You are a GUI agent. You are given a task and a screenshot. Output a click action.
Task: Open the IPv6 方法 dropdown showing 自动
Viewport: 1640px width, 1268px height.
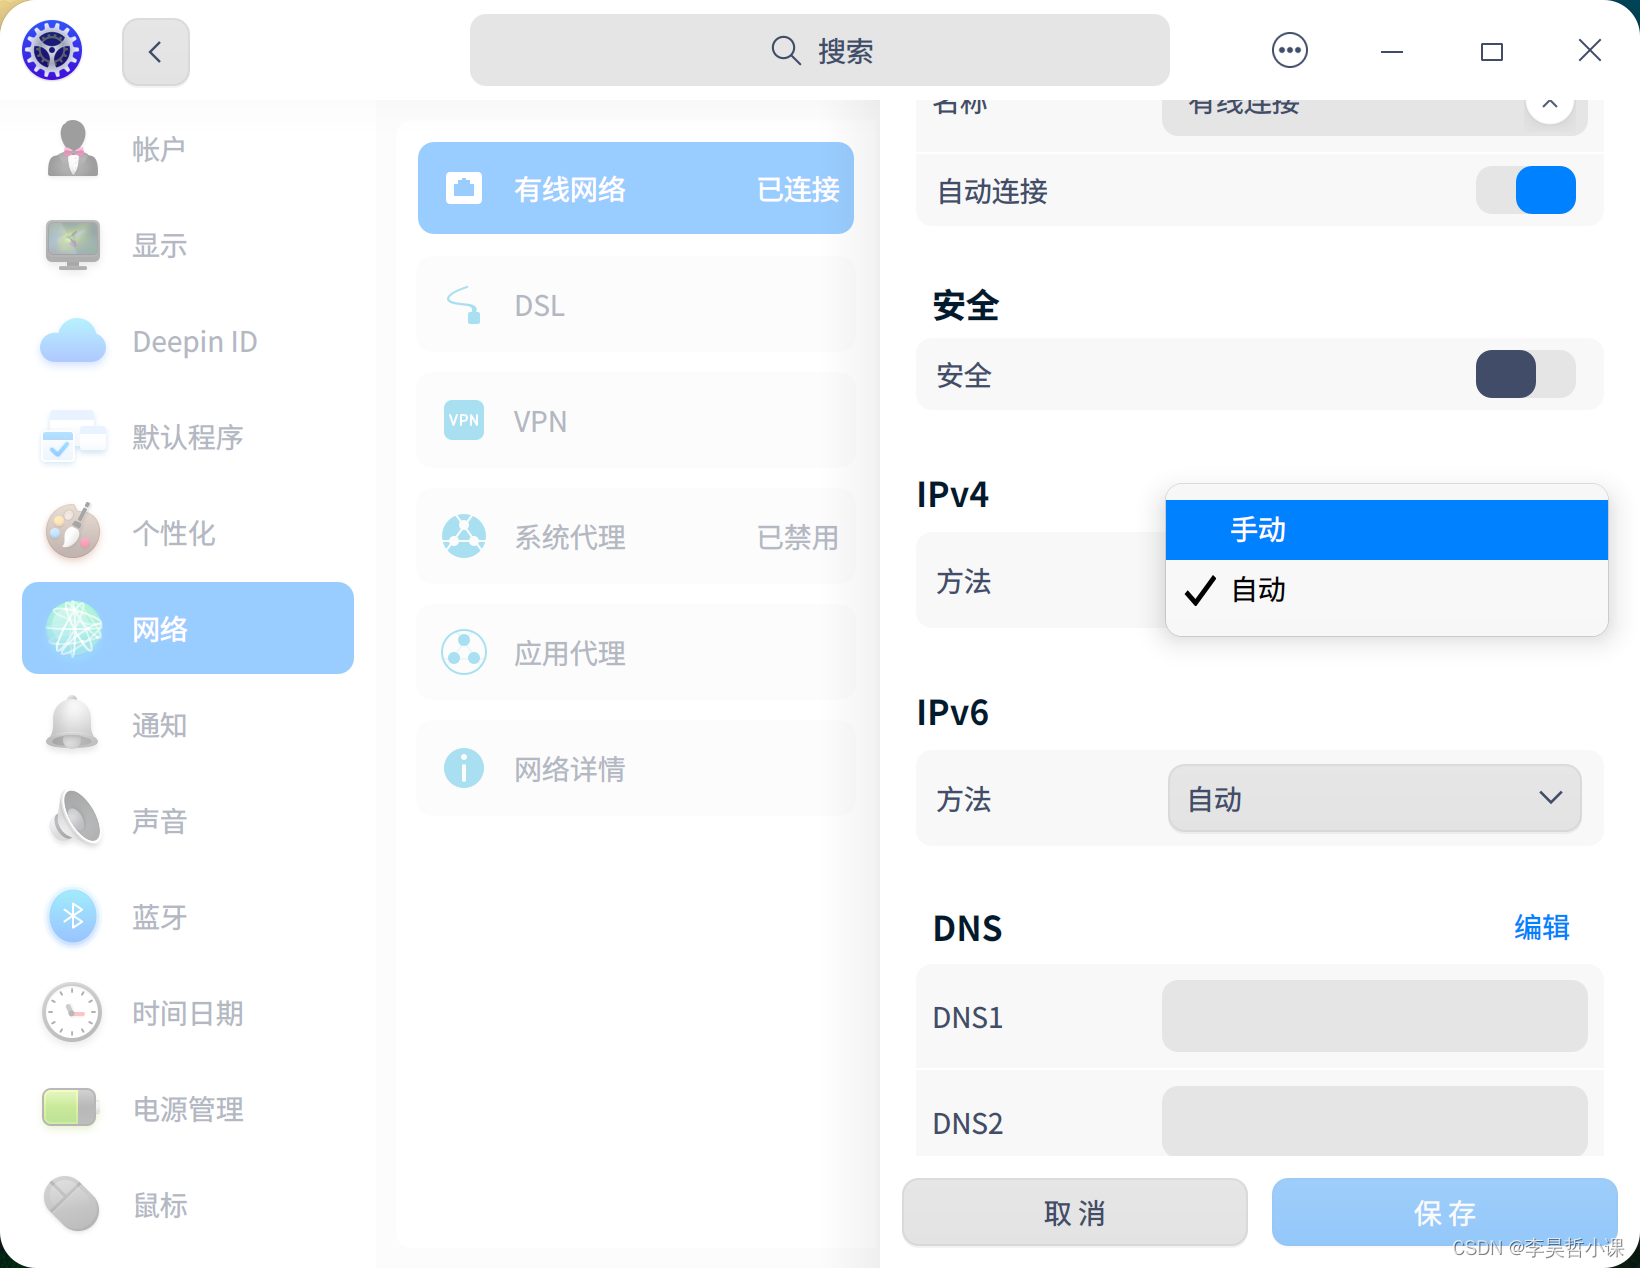pos(1374,798)
